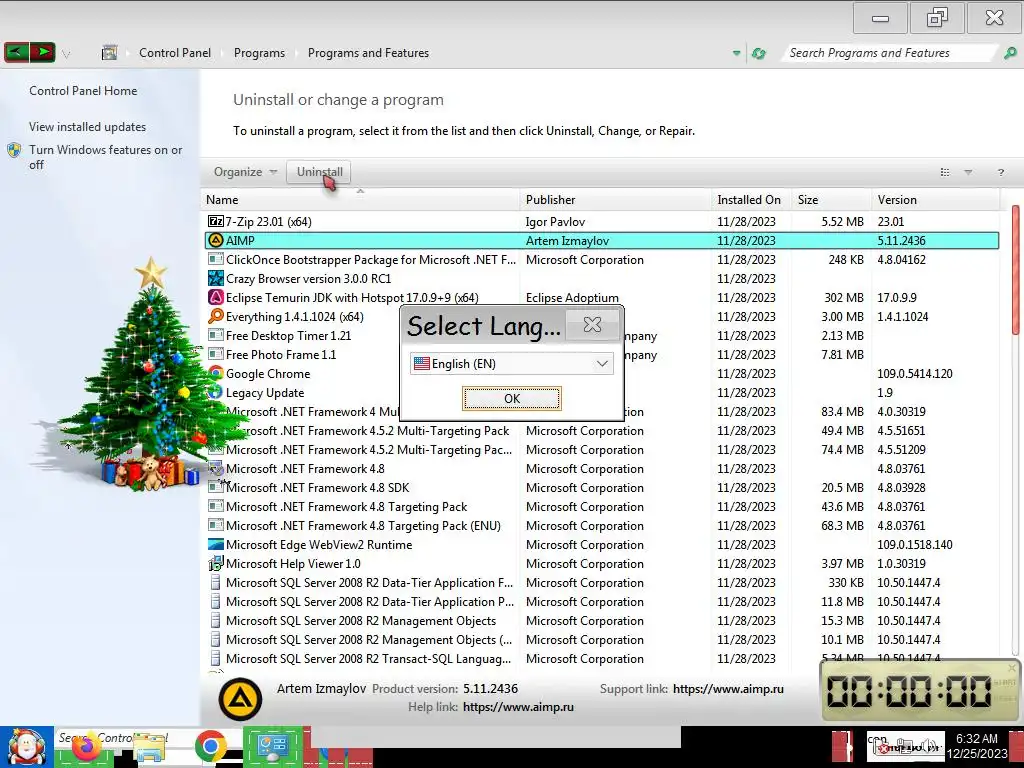Open the recent locations dropdown arrow
Screen dimensions: 1024x768
pos(66,54)
